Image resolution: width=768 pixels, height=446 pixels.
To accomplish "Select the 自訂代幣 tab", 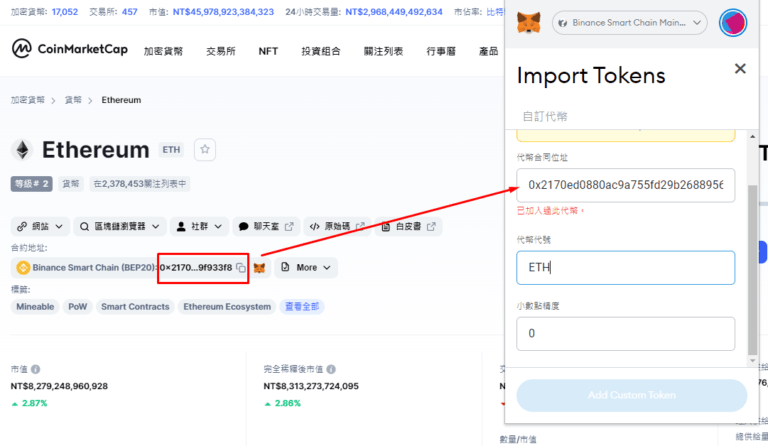I will [545, 117].
